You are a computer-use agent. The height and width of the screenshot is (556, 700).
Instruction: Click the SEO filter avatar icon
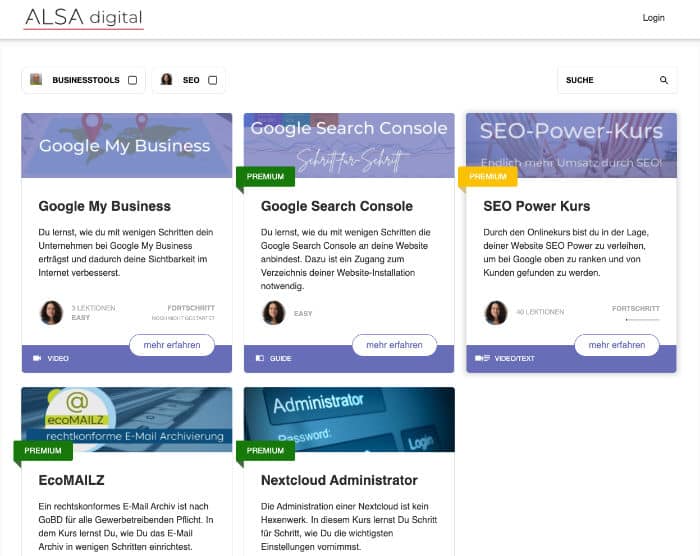pos(167,79)
